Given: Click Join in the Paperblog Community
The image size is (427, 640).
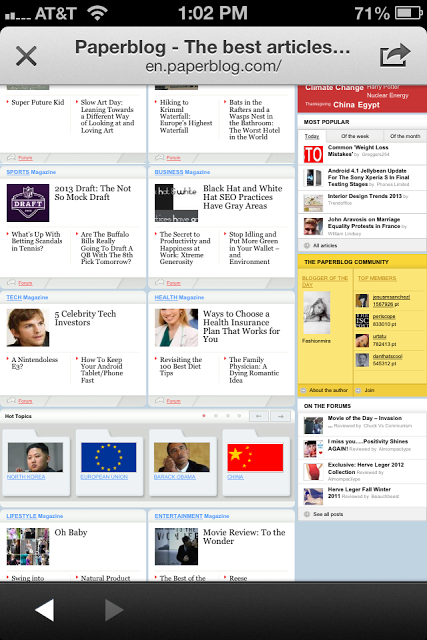Looking at the screenshot, I should pyautogui.click(x=369, y=391).
